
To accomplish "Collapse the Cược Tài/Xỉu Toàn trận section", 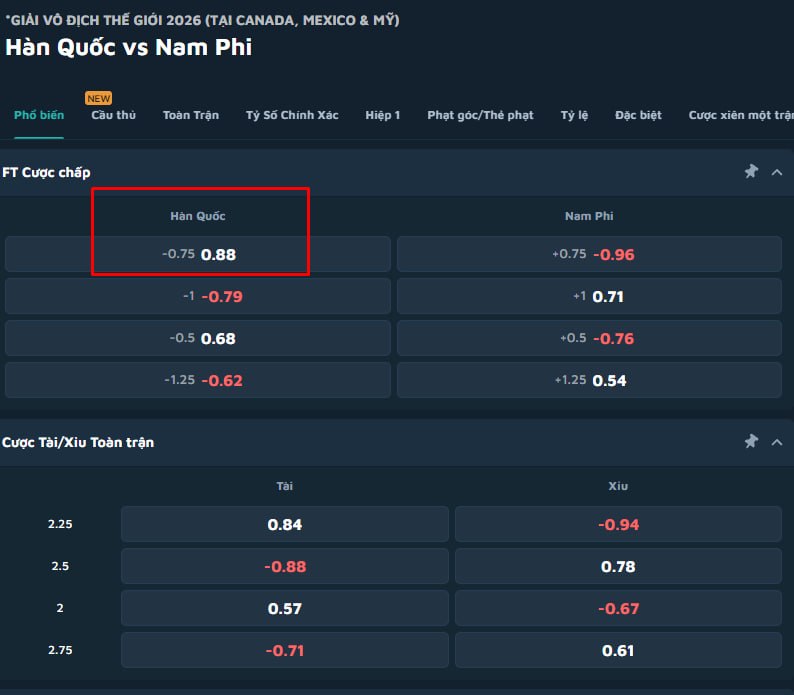I will click(777, 442).
